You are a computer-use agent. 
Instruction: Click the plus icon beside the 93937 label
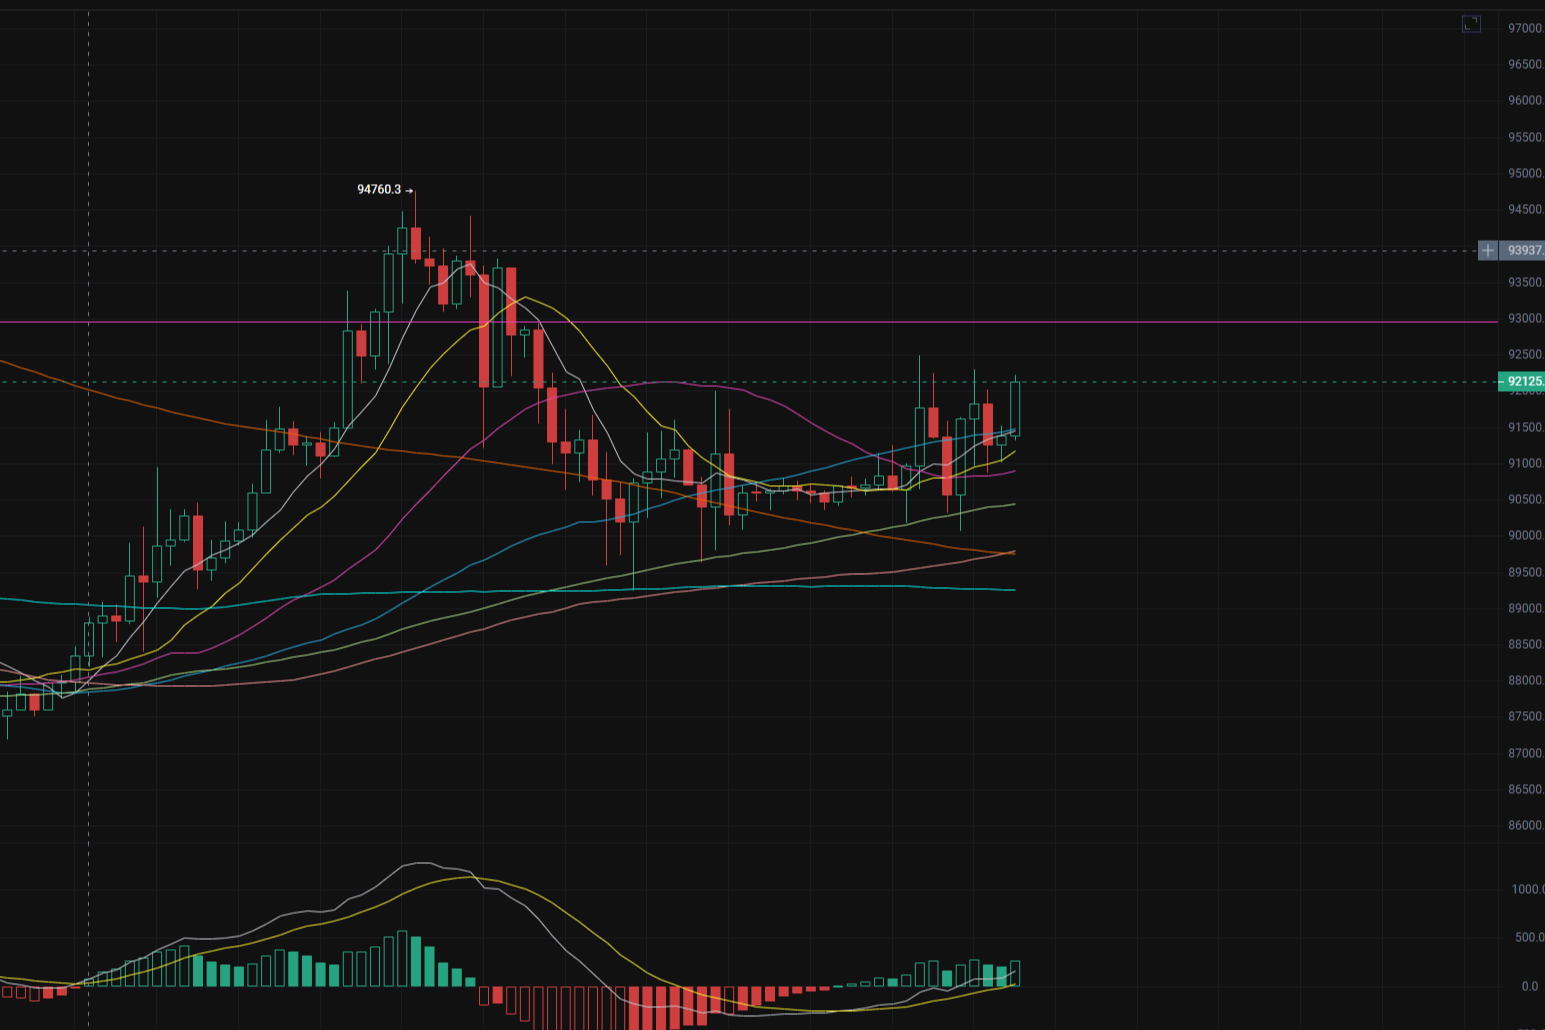1488,250
